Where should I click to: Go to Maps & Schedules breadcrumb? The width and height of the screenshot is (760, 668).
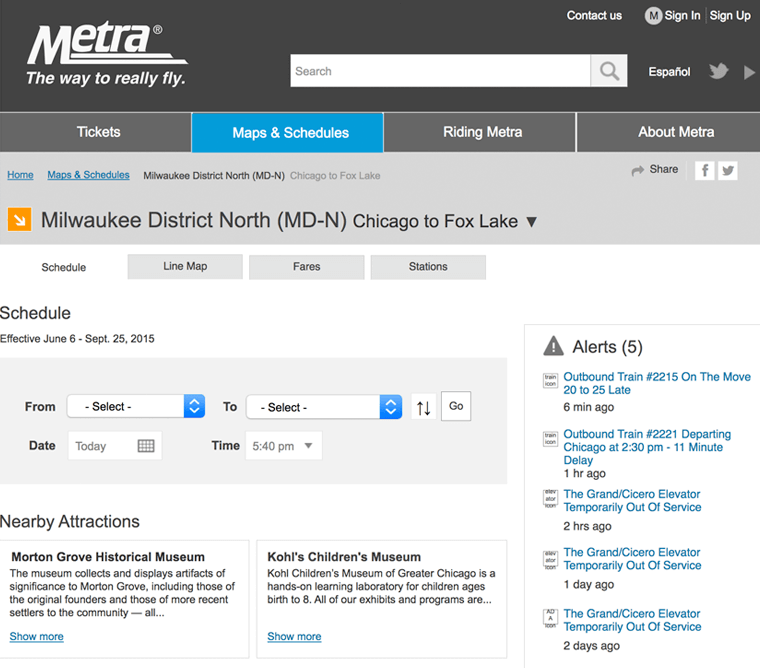88,175
